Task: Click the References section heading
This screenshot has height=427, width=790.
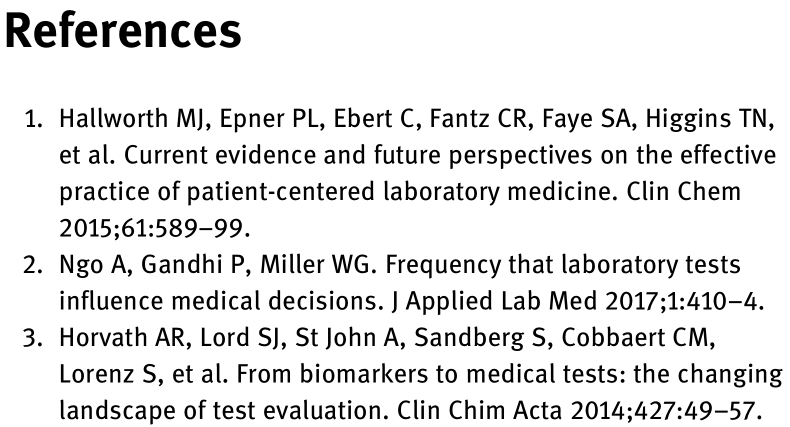Action: pos(125,32)
